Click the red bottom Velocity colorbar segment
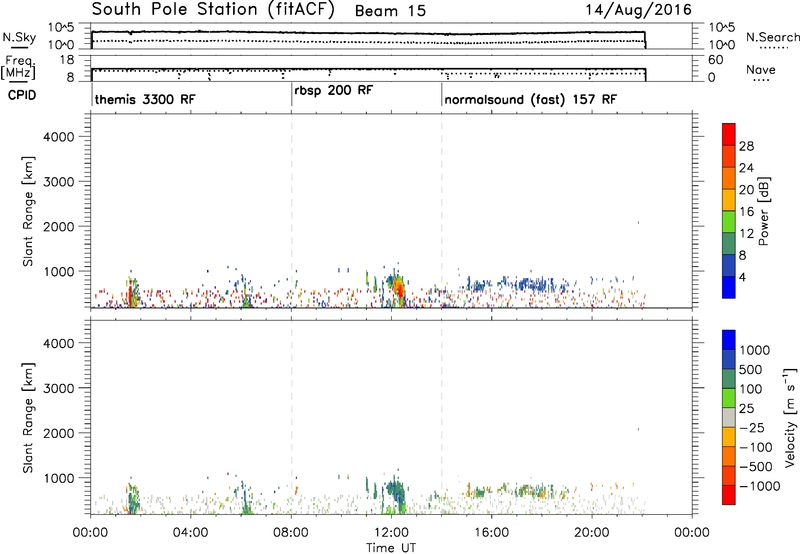The image size is (800, 554). coord(729,495)
